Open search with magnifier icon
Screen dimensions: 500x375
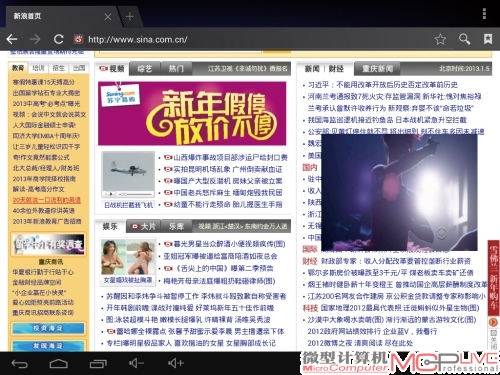(464, 39)
